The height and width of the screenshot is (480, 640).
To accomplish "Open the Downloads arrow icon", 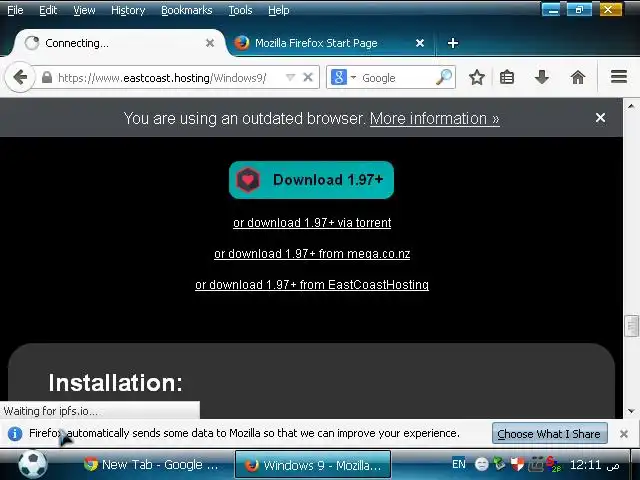I will (542, 77).
